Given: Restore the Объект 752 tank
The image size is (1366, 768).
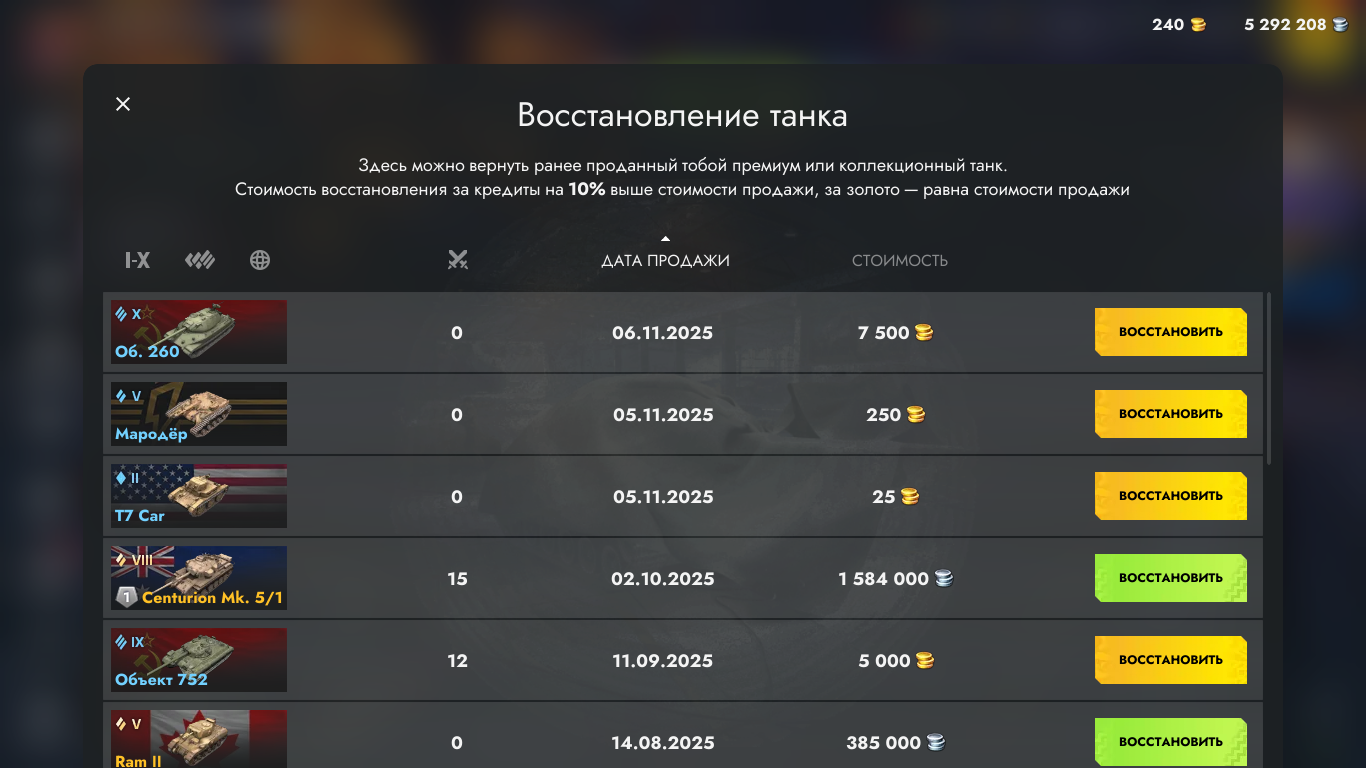Looking at the screenshot, I should click(1170, 660).
